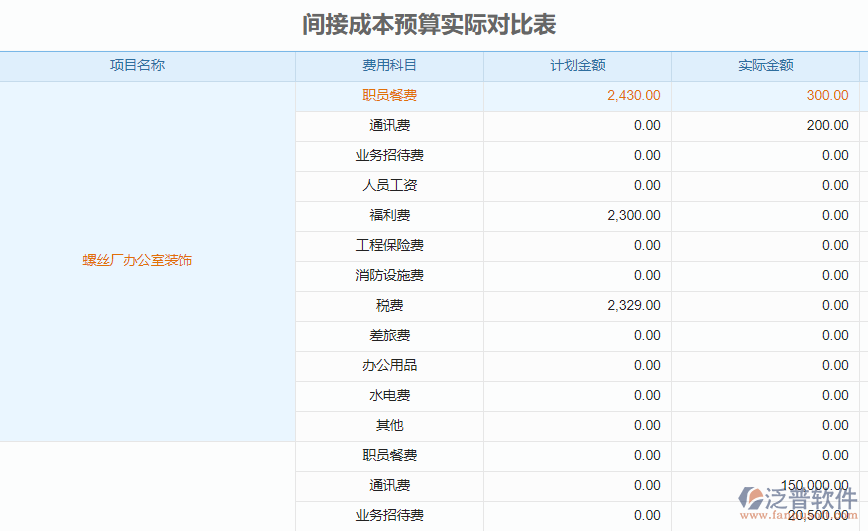
Task: Select the 人员工资 expense row
Action: (389, 186)
